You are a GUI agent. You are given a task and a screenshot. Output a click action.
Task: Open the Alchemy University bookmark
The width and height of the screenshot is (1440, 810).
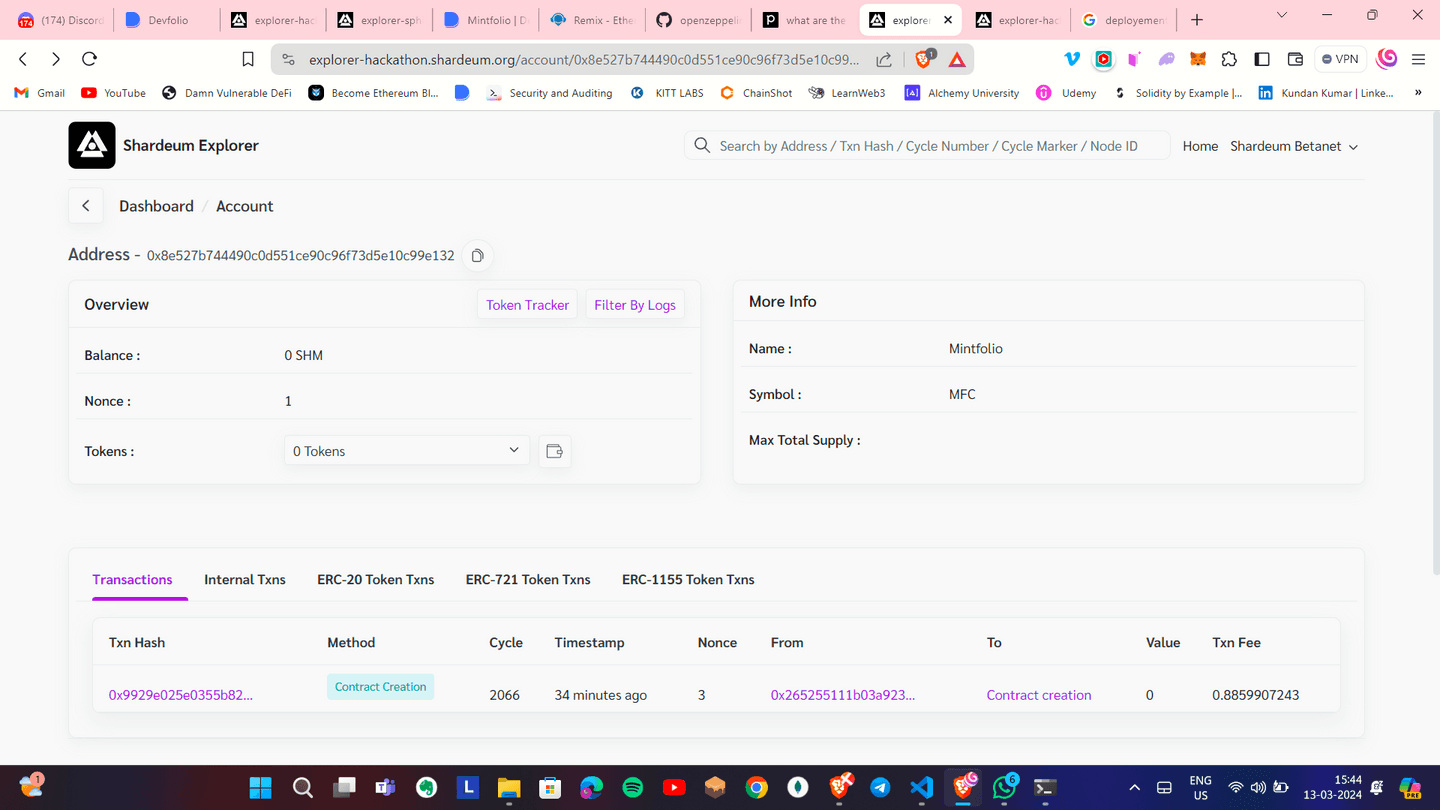click(x=961, y=93)
